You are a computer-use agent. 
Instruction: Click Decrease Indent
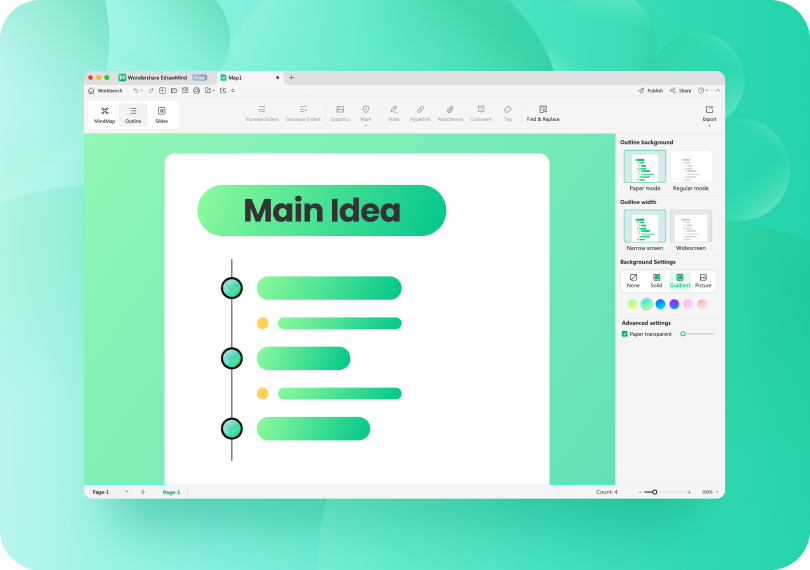303,113
